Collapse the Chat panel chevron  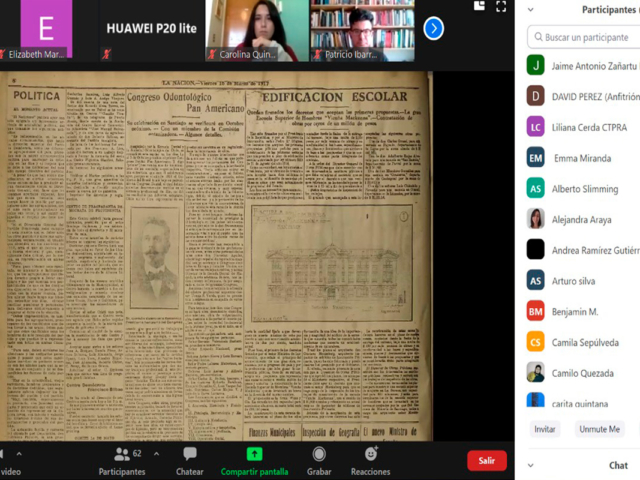click(531, 465)
